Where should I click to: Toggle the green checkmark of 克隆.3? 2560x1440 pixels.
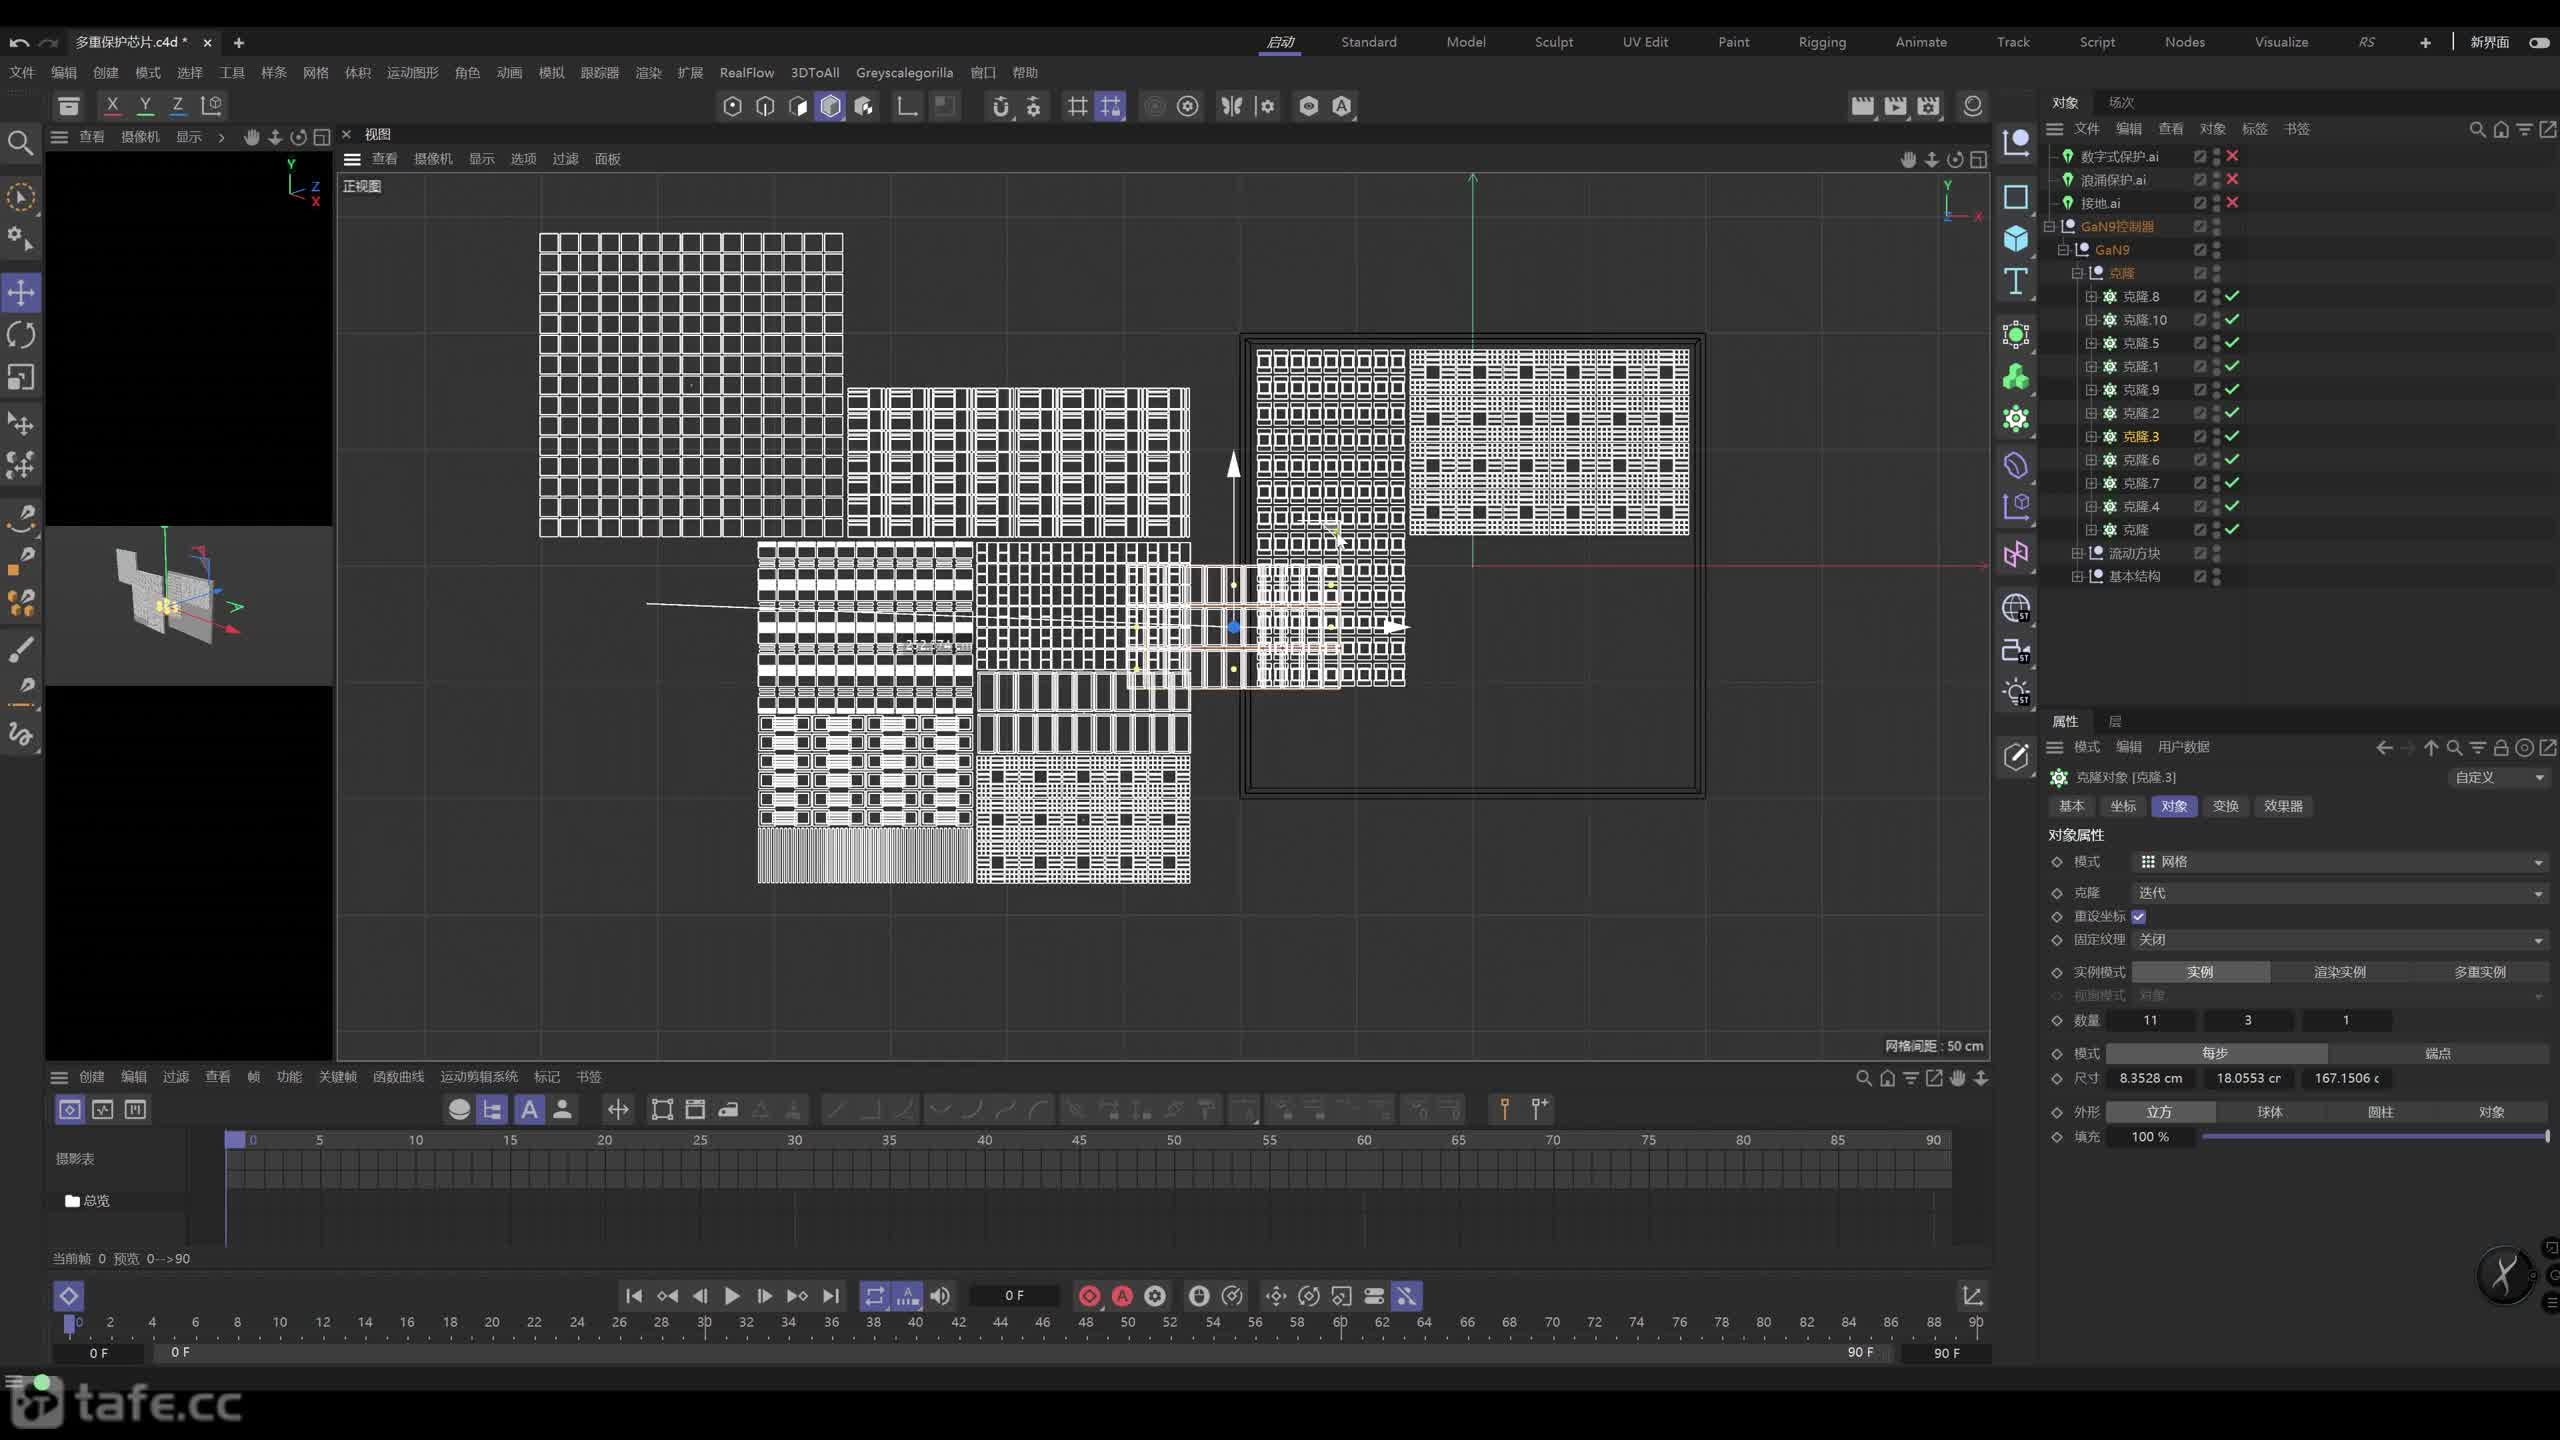point(2232,436)
